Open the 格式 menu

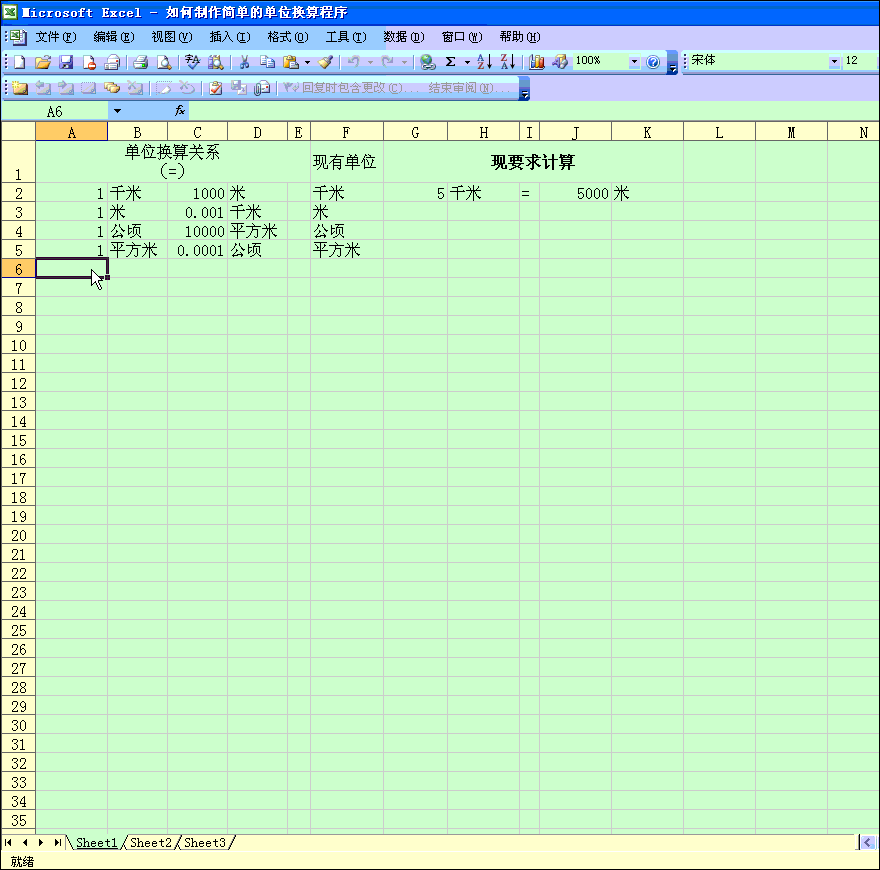pyautogui.click(x=287, y=37)
